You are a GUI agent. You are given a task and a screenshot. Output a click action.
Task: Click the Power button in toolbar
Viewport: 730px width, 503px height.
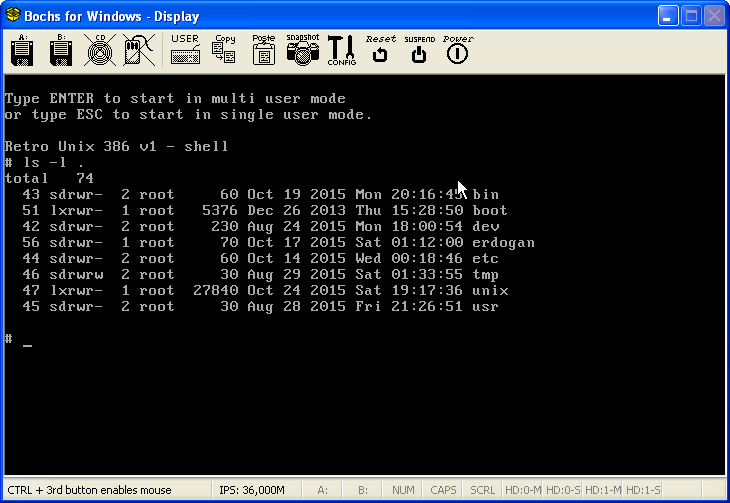point(457,50)
